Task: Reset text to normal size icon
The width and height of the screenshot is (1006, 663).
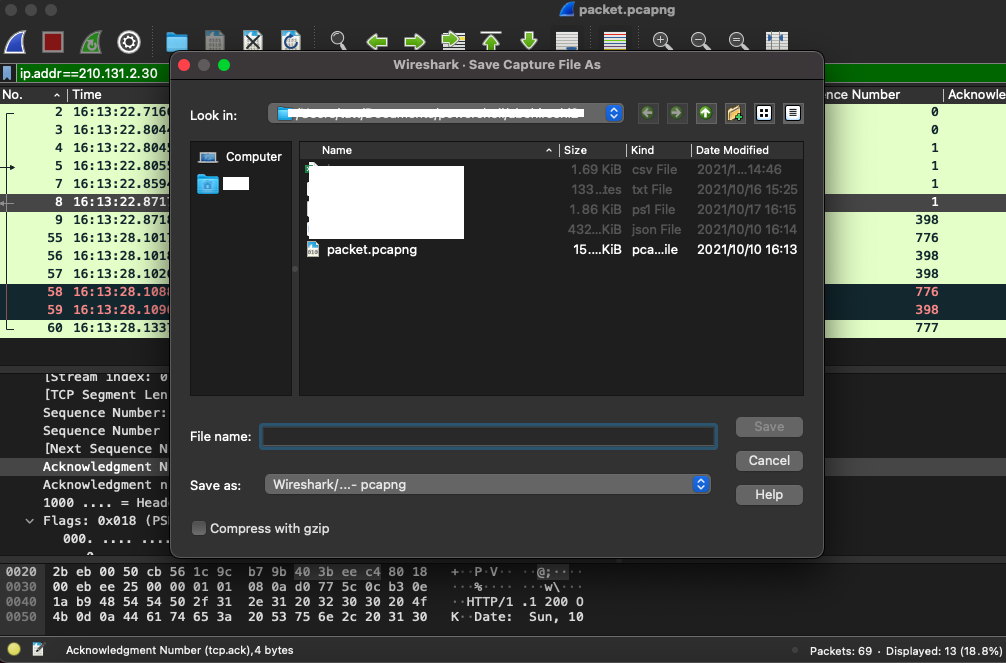Action: 738,41
